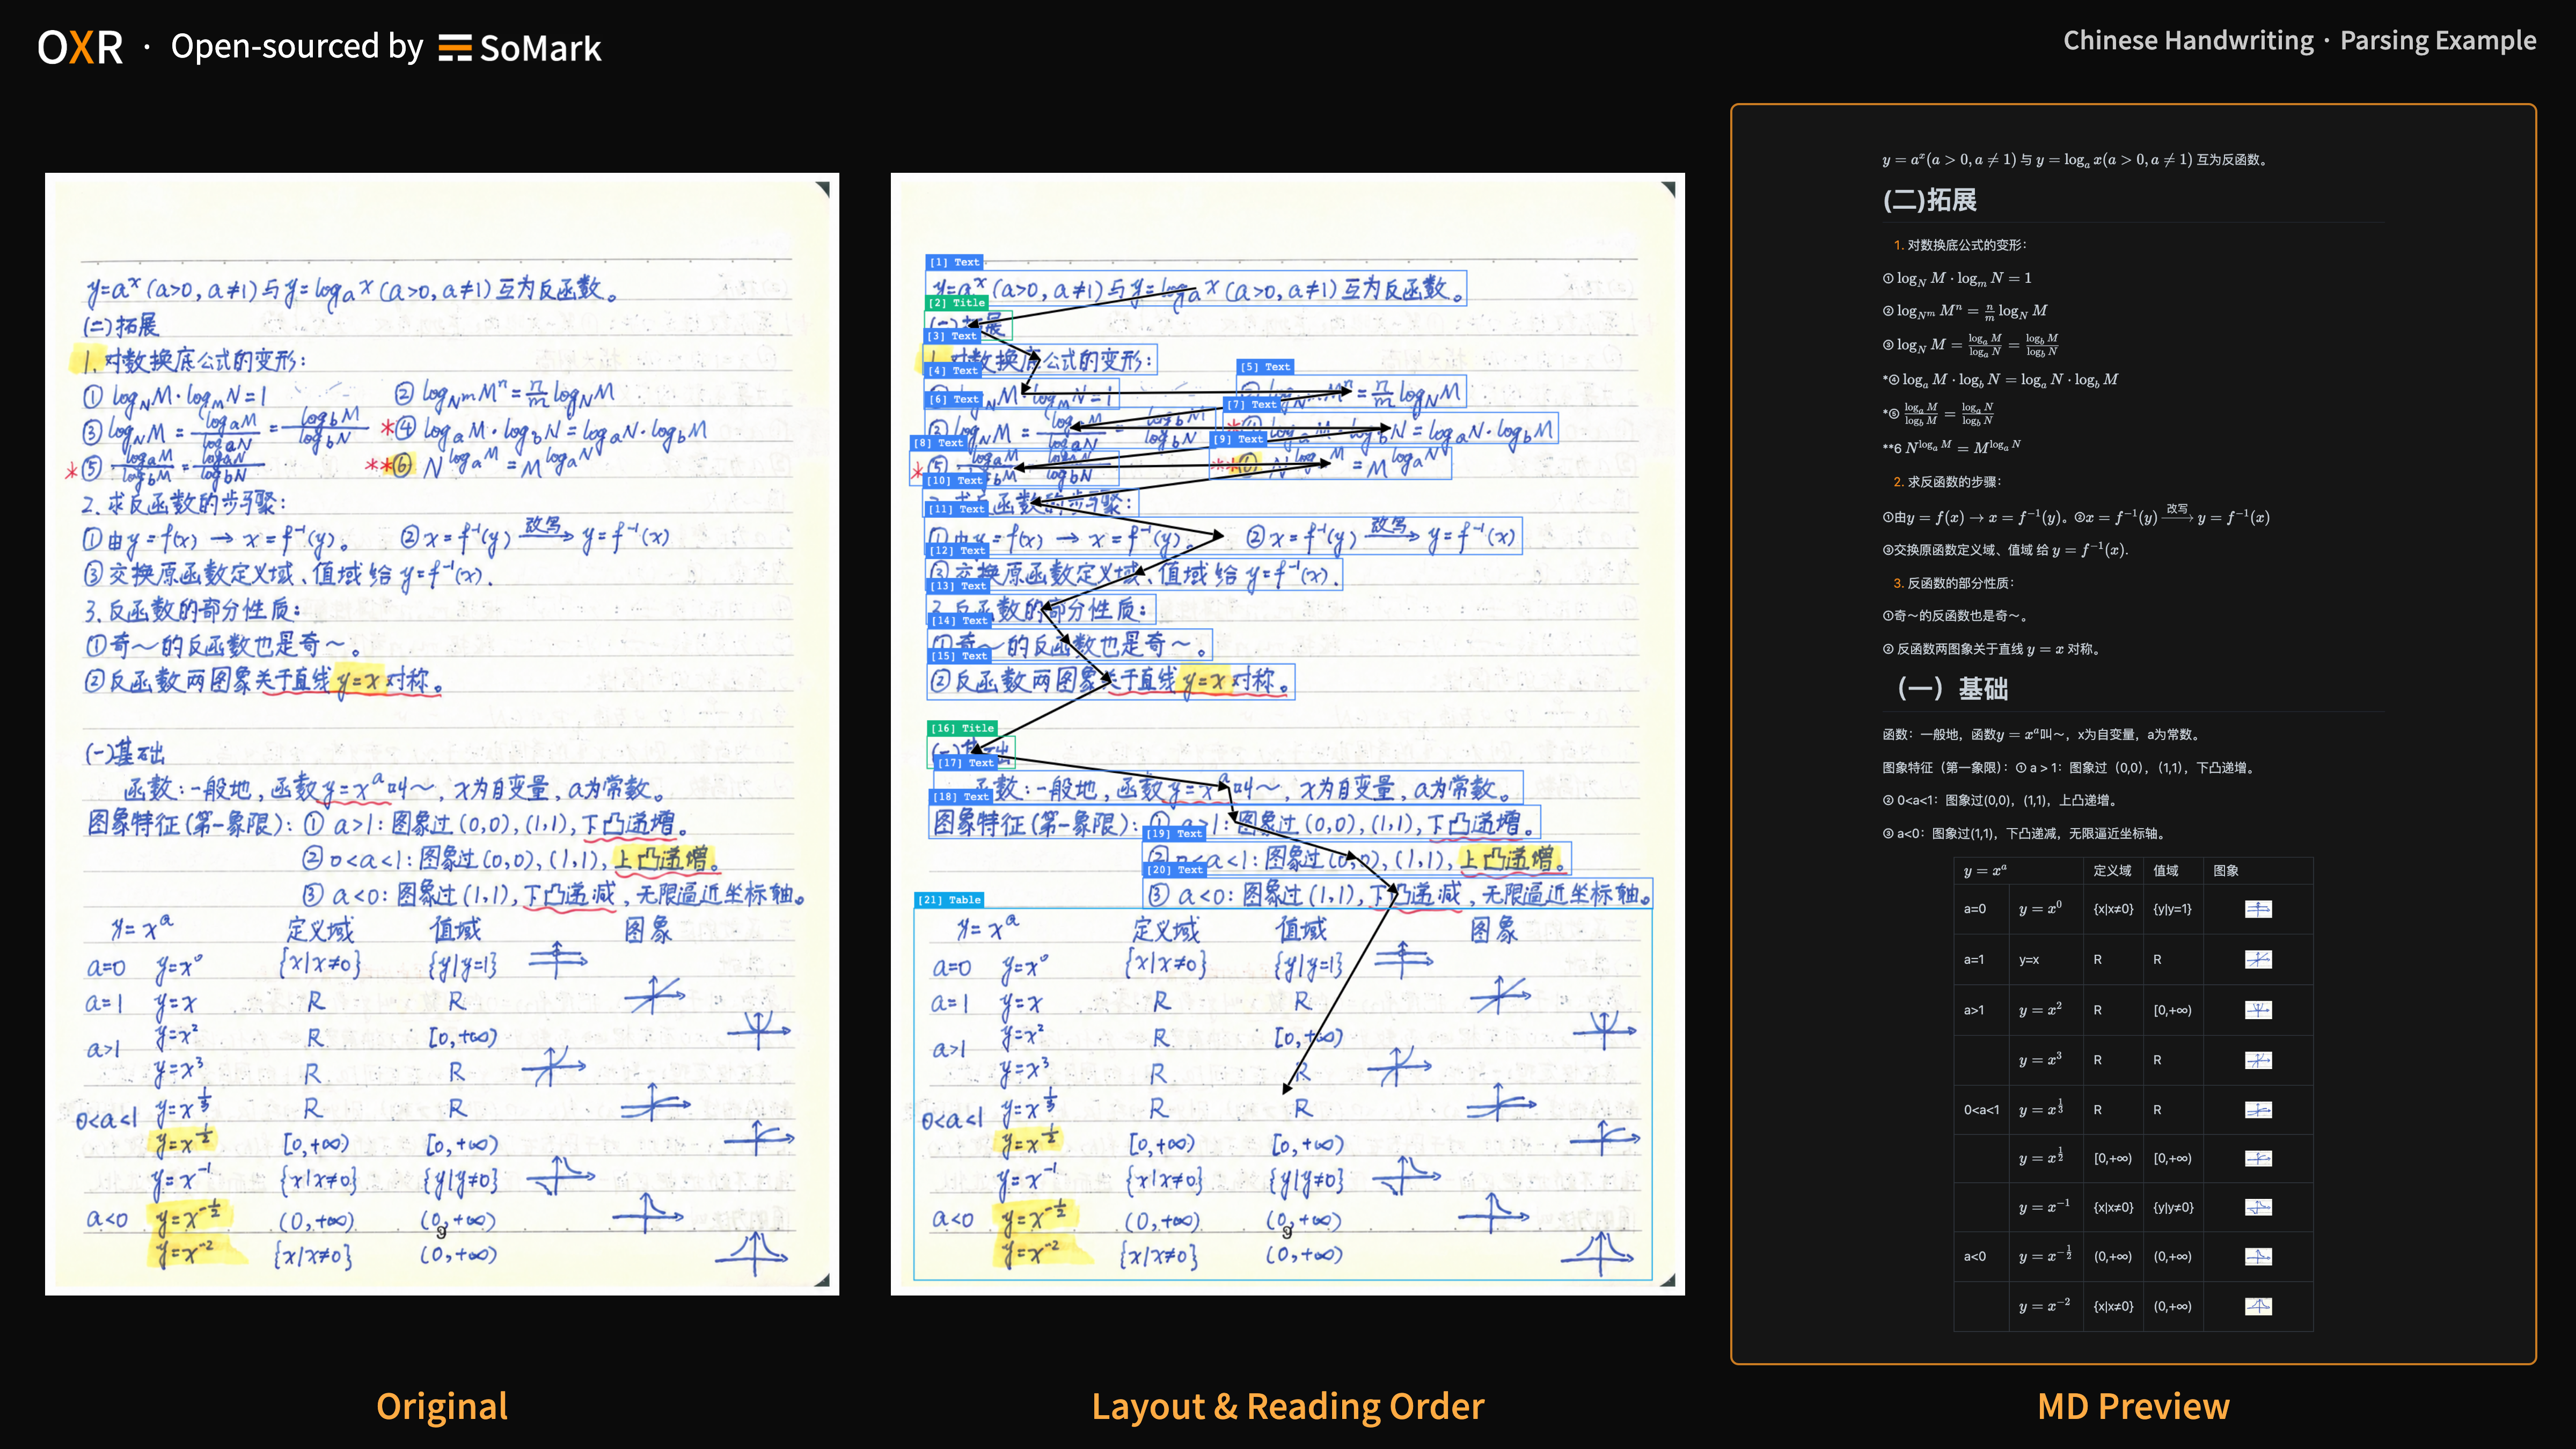Click list item '2. 求反函数的步骤:' in preview

(1947, 482)
